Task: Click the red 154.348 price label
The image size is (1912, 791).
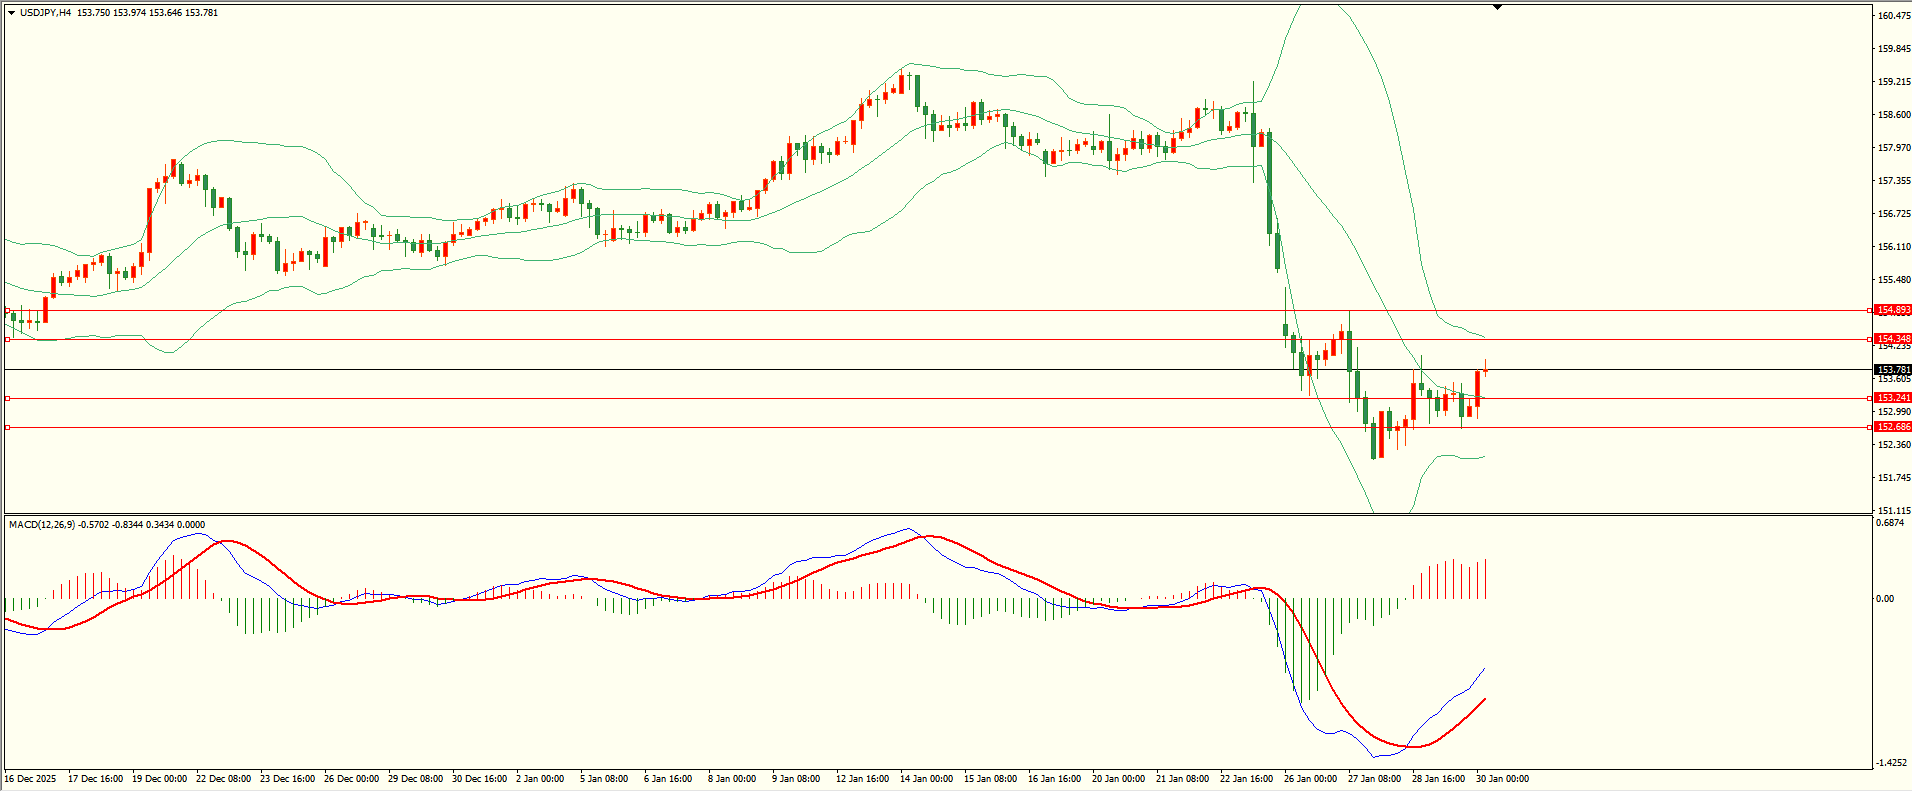Action: click(1893, 339)
